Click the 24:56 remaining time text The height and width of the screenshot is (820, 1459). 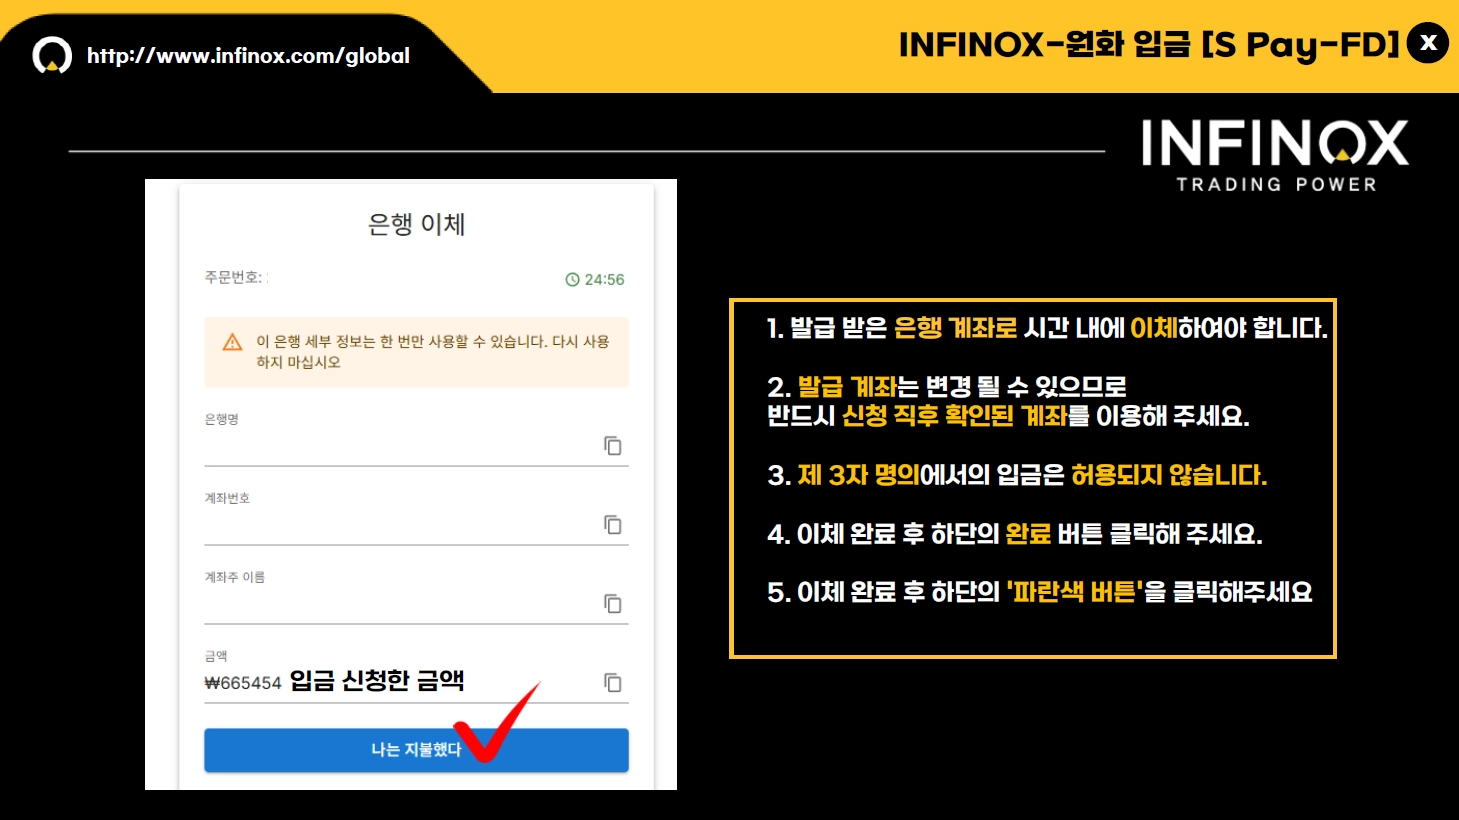(604, 280)
